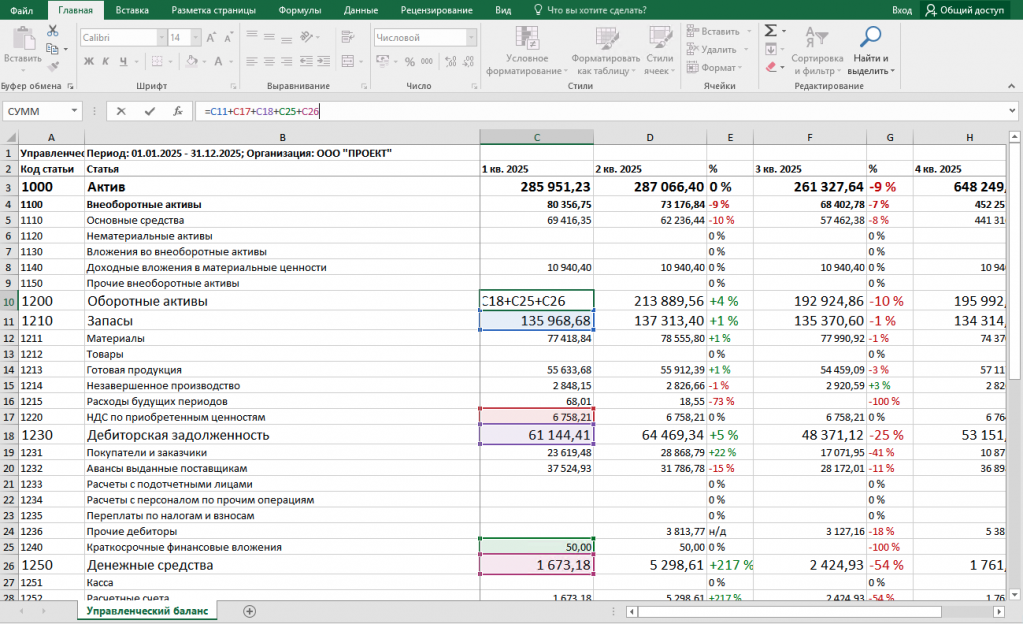
Task: Click the Clear eraser icon
Action: click(771, 67)
